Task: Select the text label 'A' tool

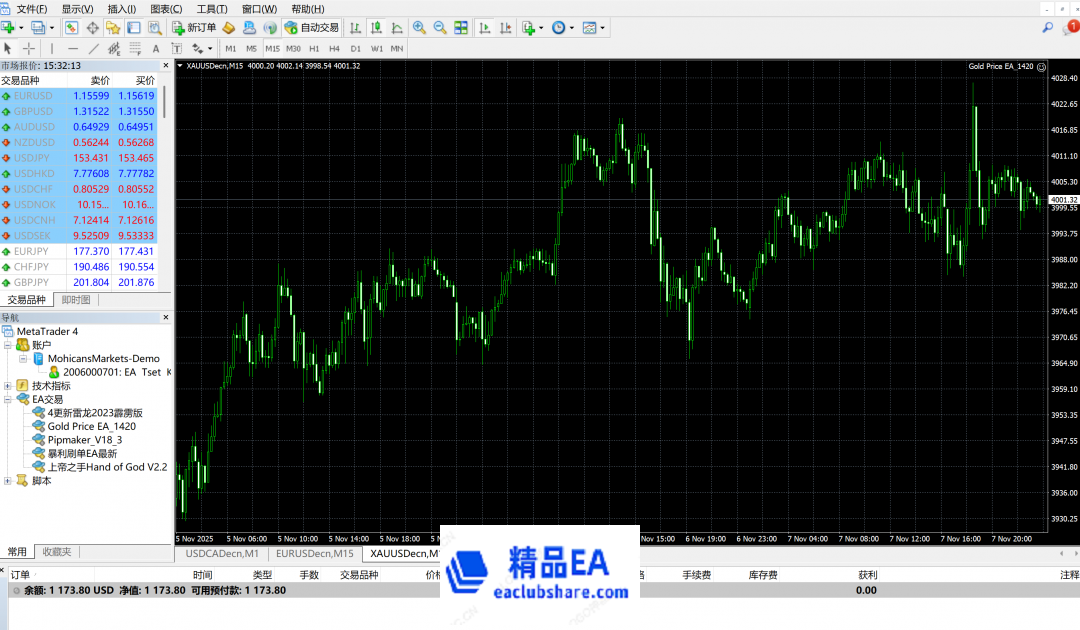Action: 156,48
